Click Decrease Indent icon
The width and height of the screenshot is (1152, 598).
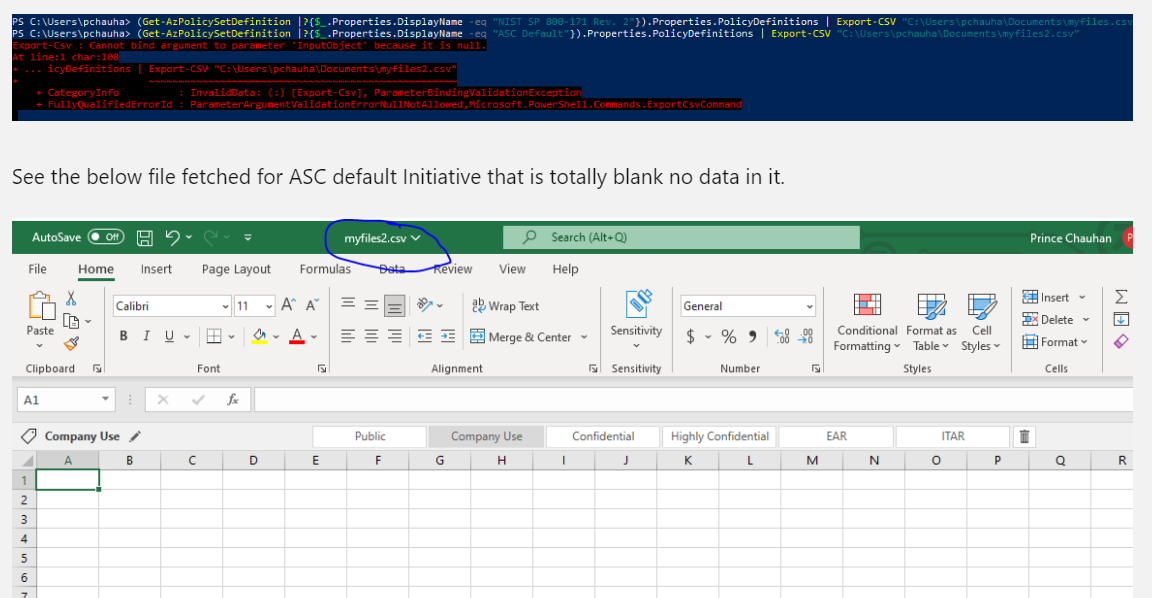click(425, 336)
